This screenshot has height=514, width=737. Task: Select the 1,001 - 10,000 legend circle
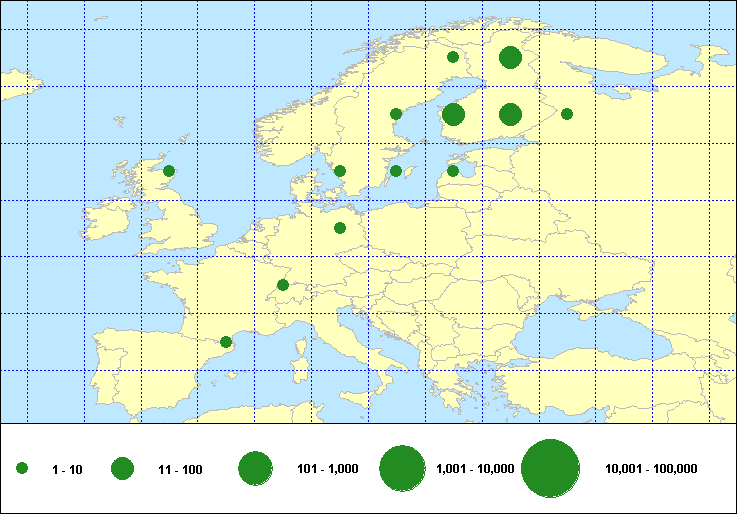point(403,468)
